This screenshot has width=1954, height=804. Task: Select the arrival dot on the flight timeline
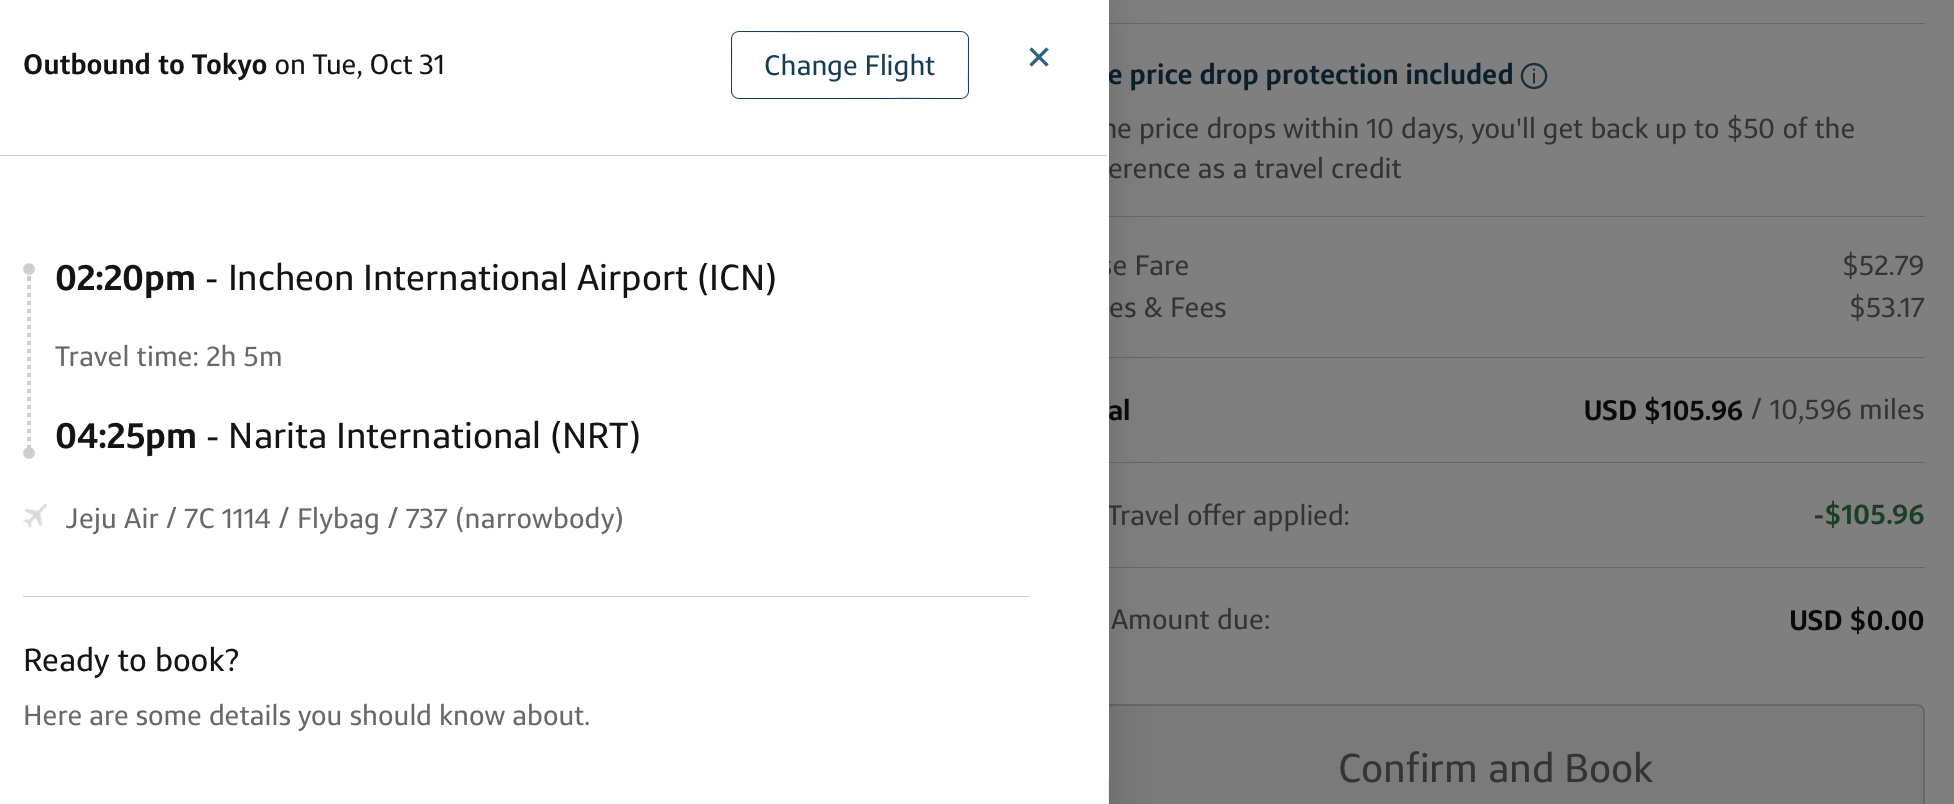point(29,453)
